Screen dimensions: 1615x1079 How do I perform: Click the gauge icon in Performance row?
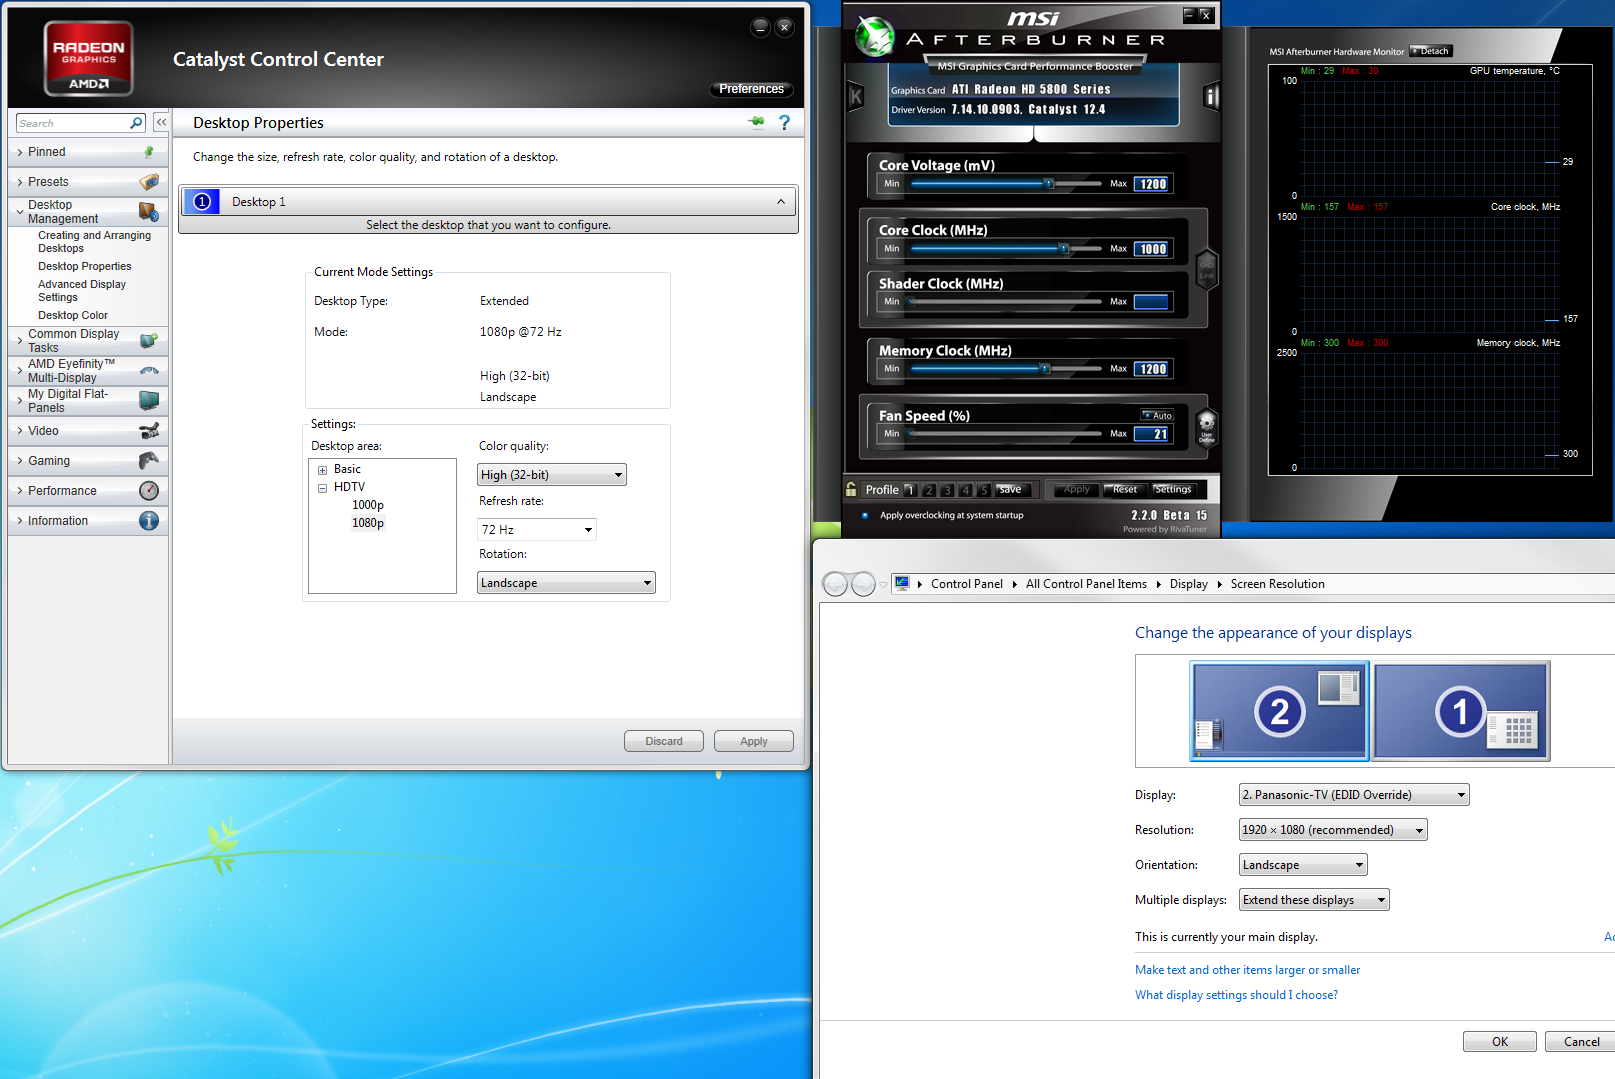(149, 491)
